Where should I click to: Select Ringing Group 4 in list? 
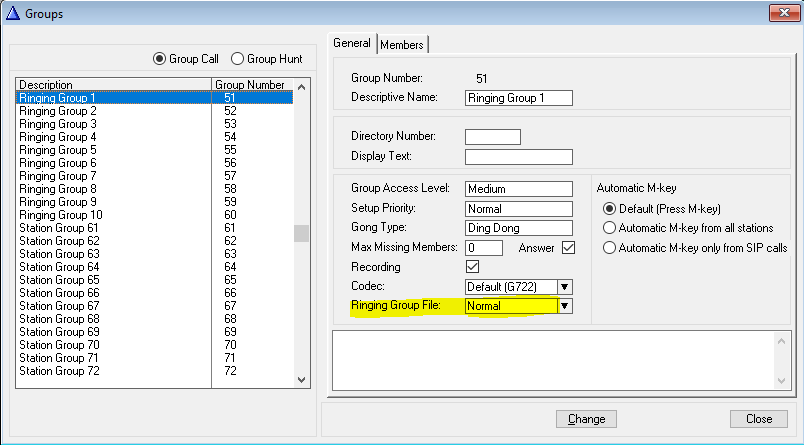[155, 137]
